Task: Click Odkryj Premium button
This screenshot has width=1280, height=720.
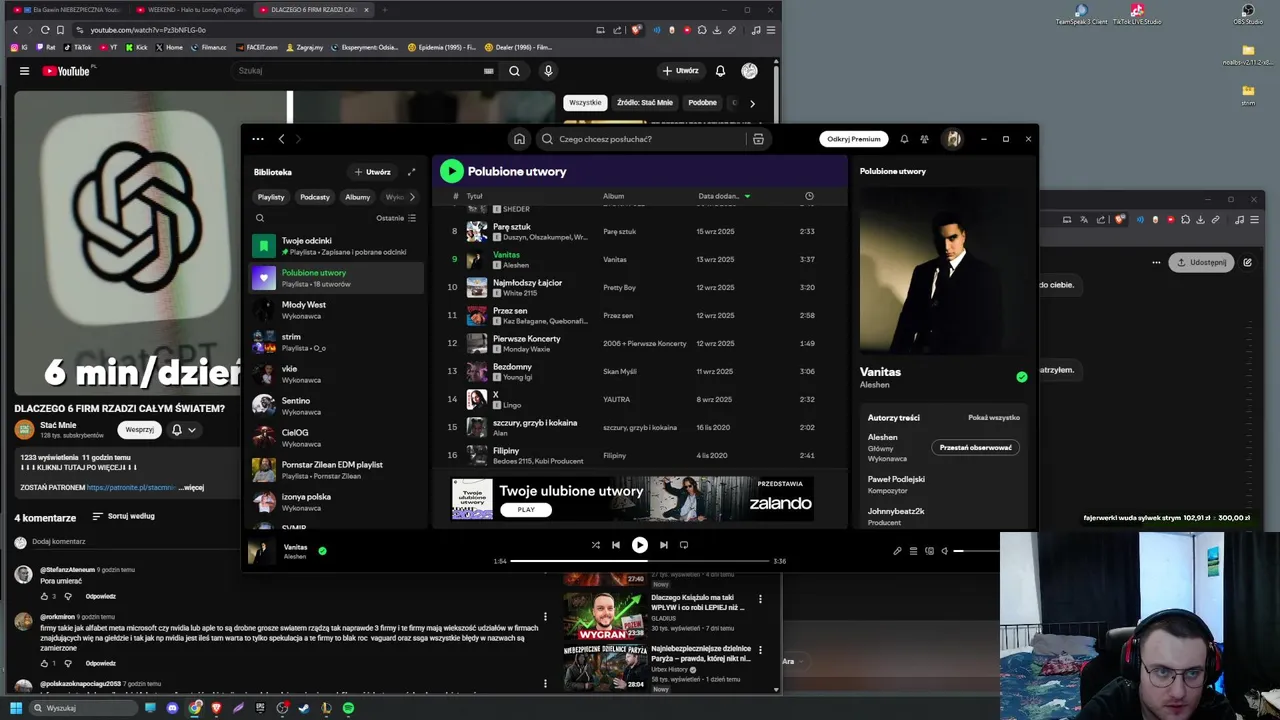Action: [854, 139]
